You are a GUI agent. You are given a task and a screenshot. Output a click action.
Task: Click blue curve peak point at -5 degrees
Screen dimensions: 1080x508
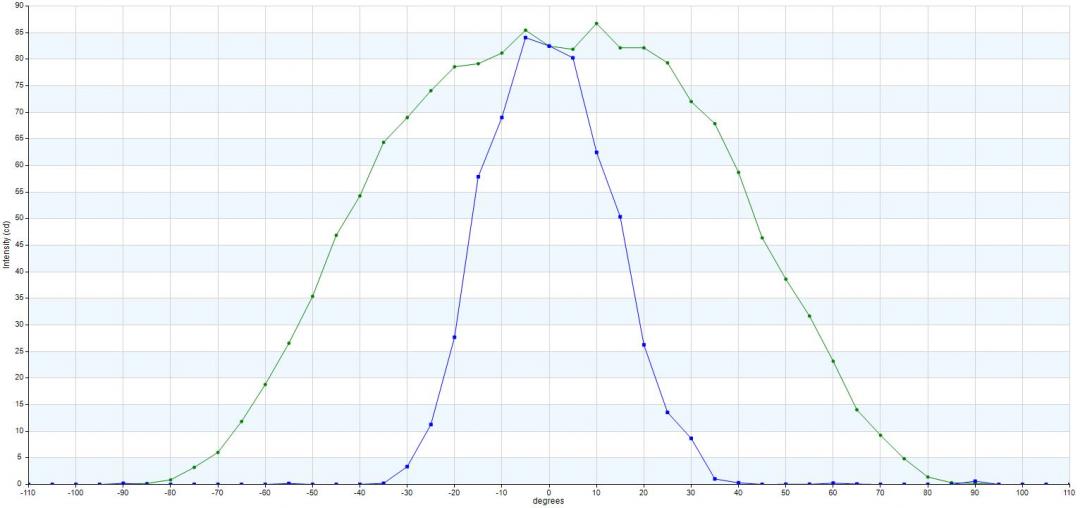tap(525, 37)
